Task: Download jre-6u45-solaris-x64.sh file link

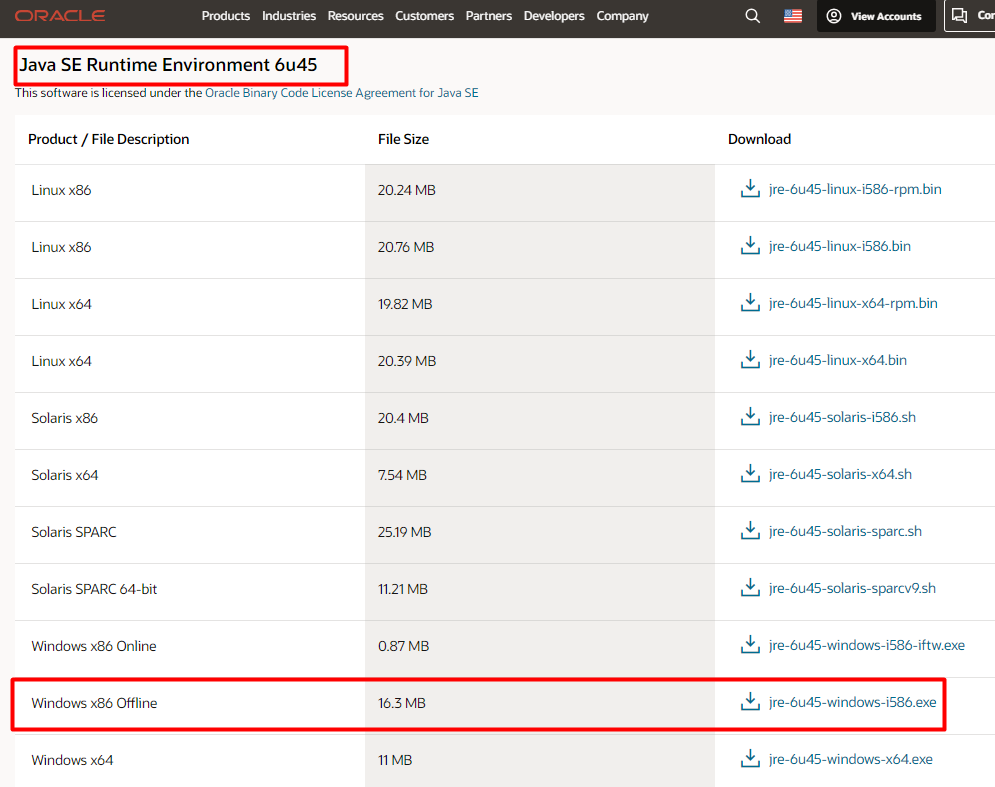Action: pos(840,475)
